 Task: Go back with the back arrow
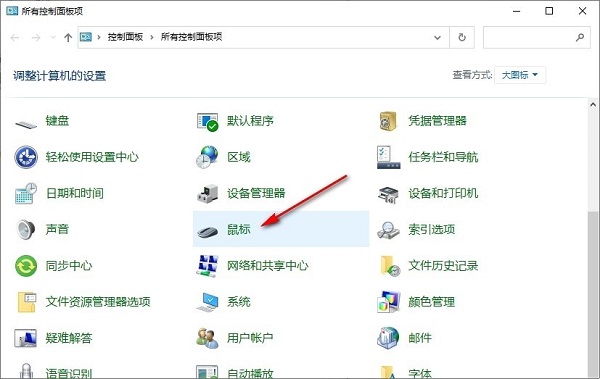pyautogui.click(x=15, y=38)
